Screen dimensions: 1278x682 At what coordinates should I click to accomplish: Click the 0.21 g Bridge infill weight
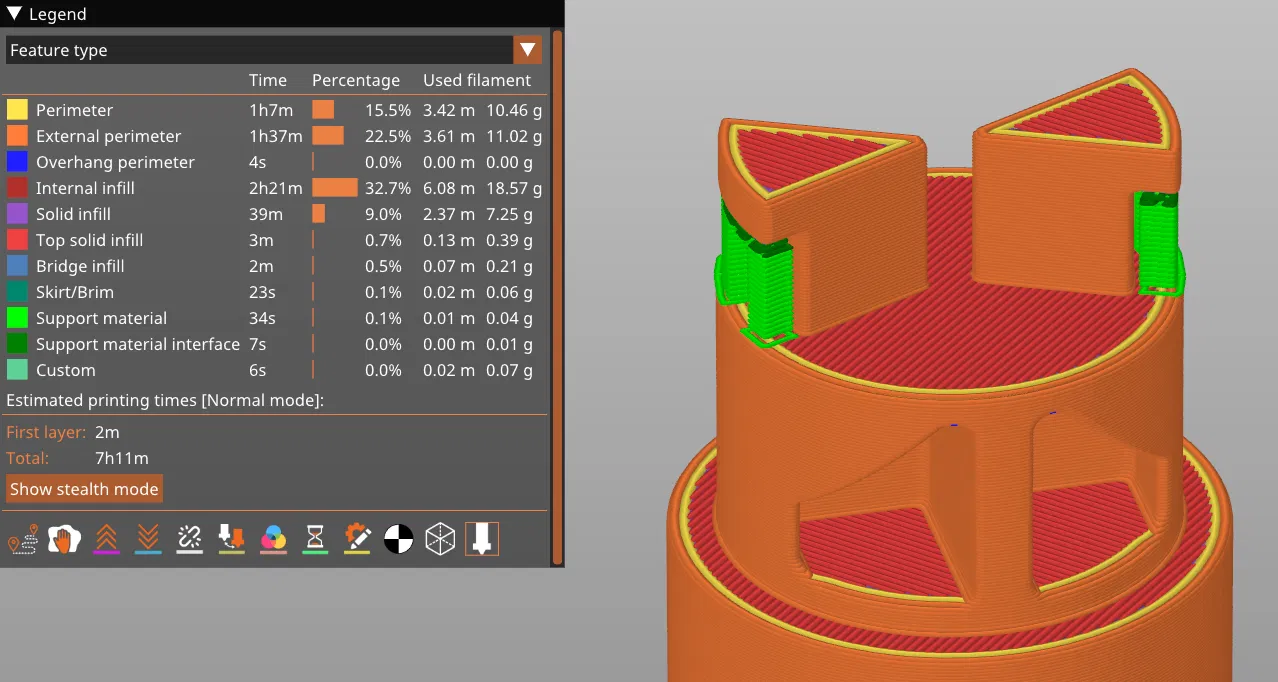(x=509, y=266)
